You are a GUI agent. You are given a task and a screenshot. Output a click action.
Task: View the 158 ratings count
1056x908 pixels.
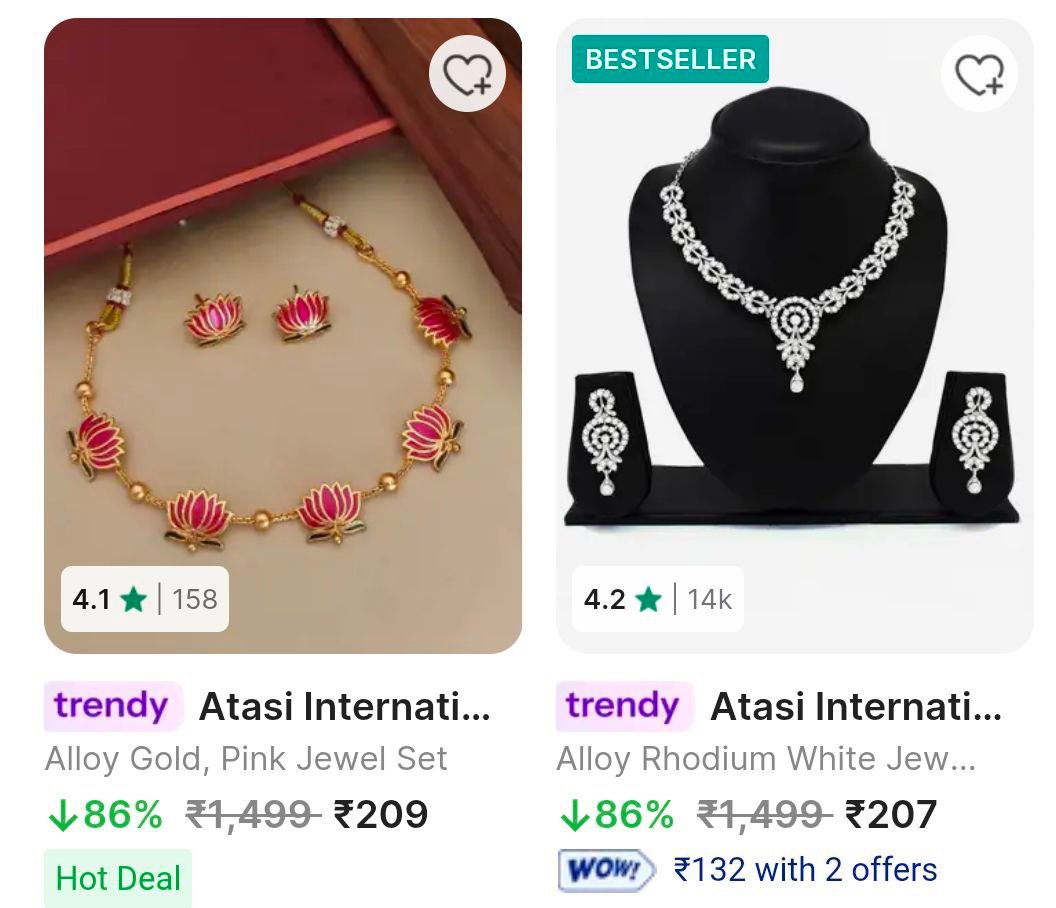click(x=195, y=599)
